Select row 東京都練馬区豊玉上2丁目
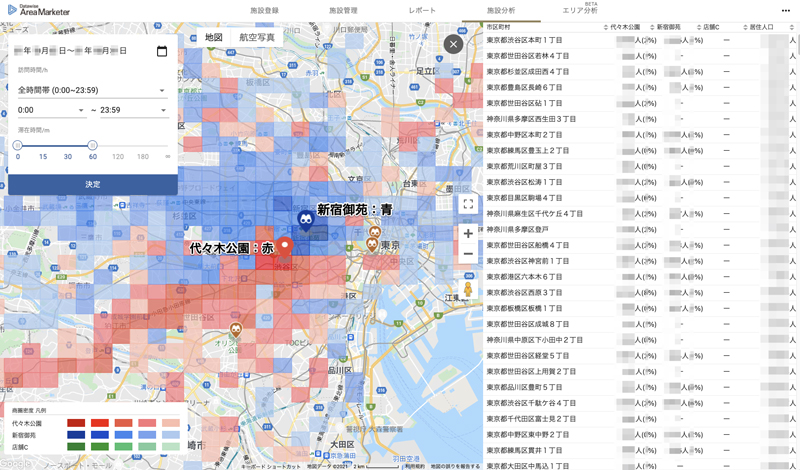 point(641,151)
